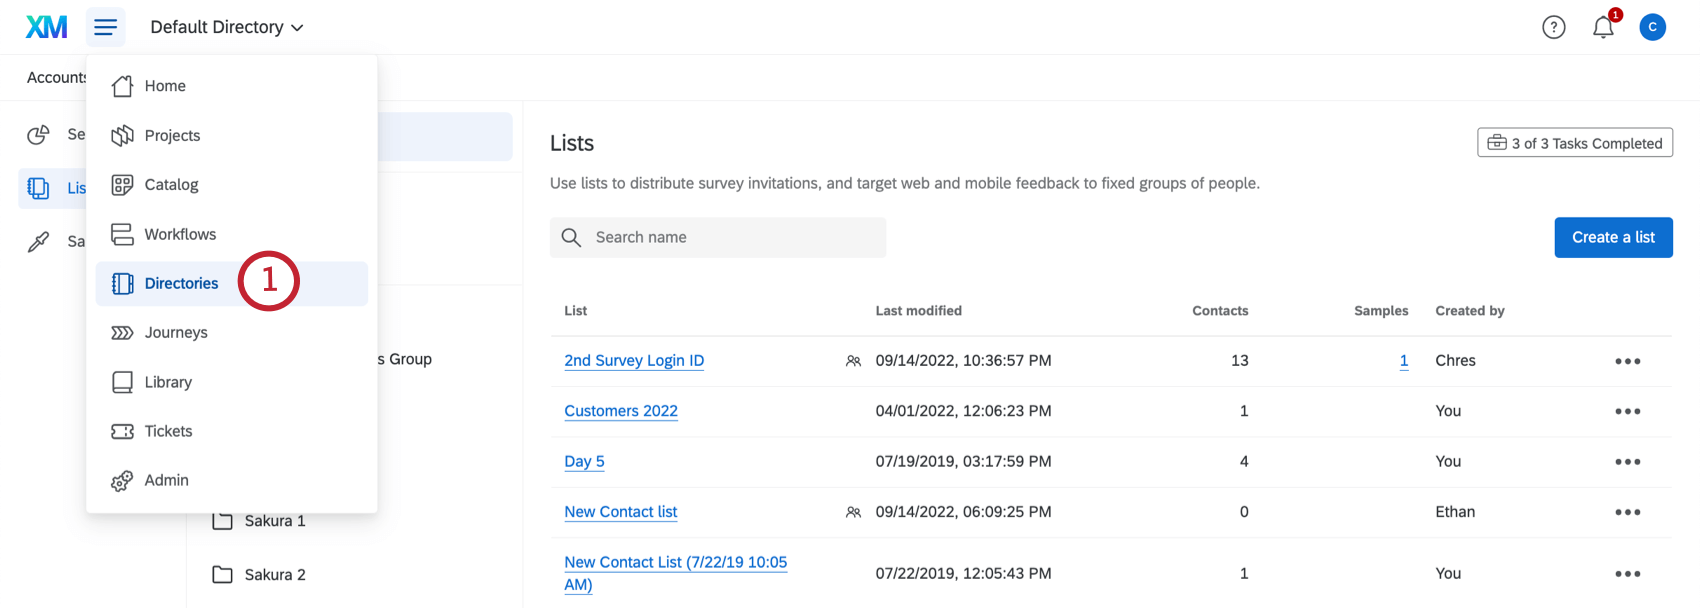Open the notifications bell
This screenshot has width=1700, height=608.
pos(1603,28)
